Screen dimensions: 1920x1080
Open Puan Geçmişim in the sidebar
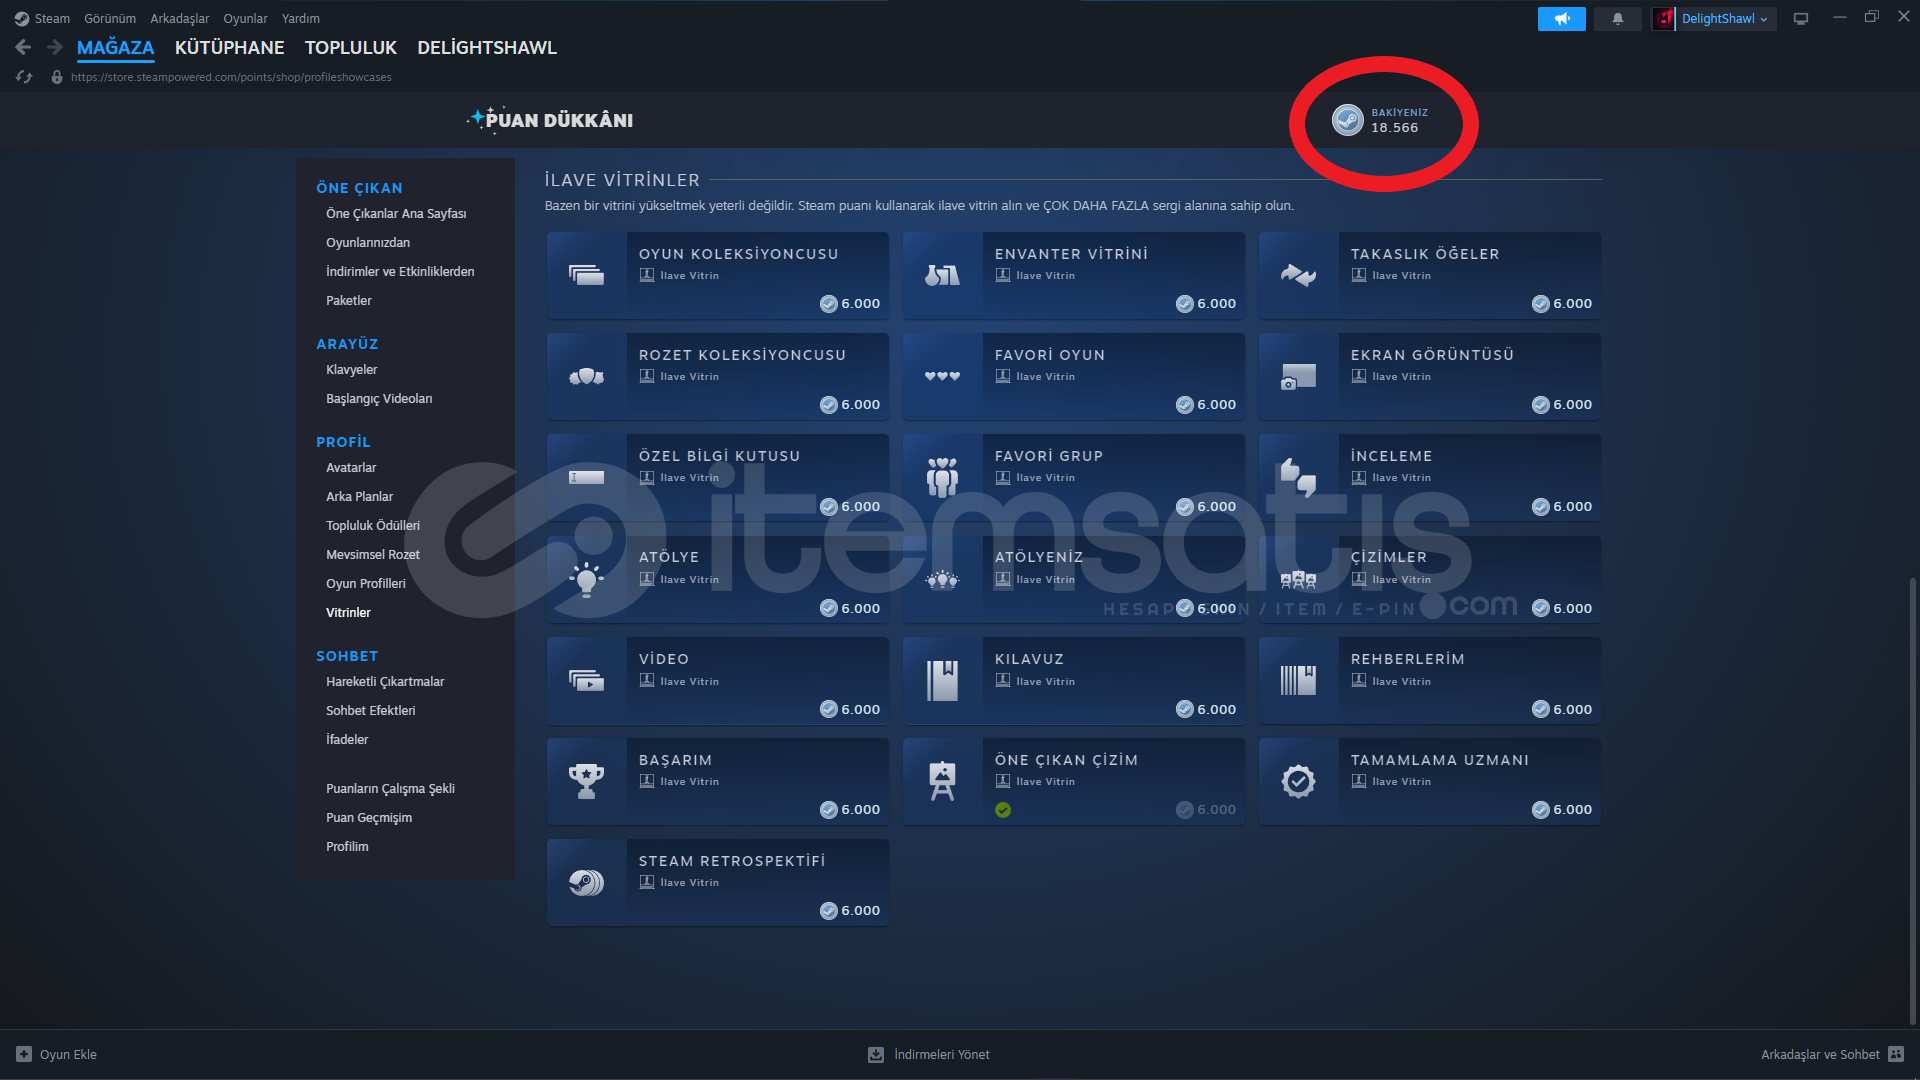pyautogui.click(x=369, y=817)
